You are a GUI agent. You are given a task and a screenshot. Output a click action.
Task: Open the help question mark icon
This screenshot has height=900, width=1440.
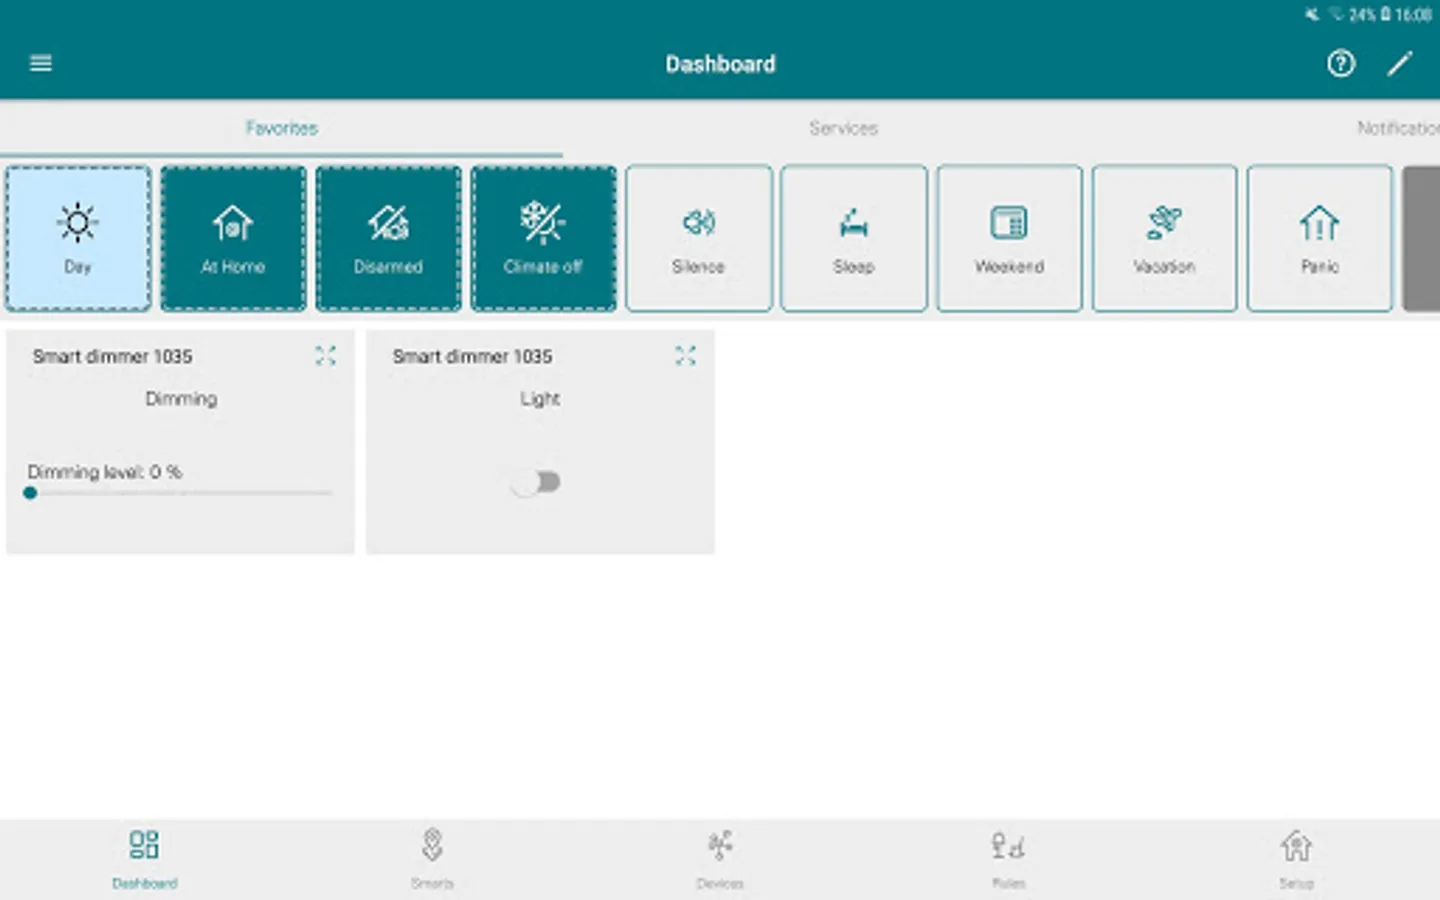[1341, 64]
